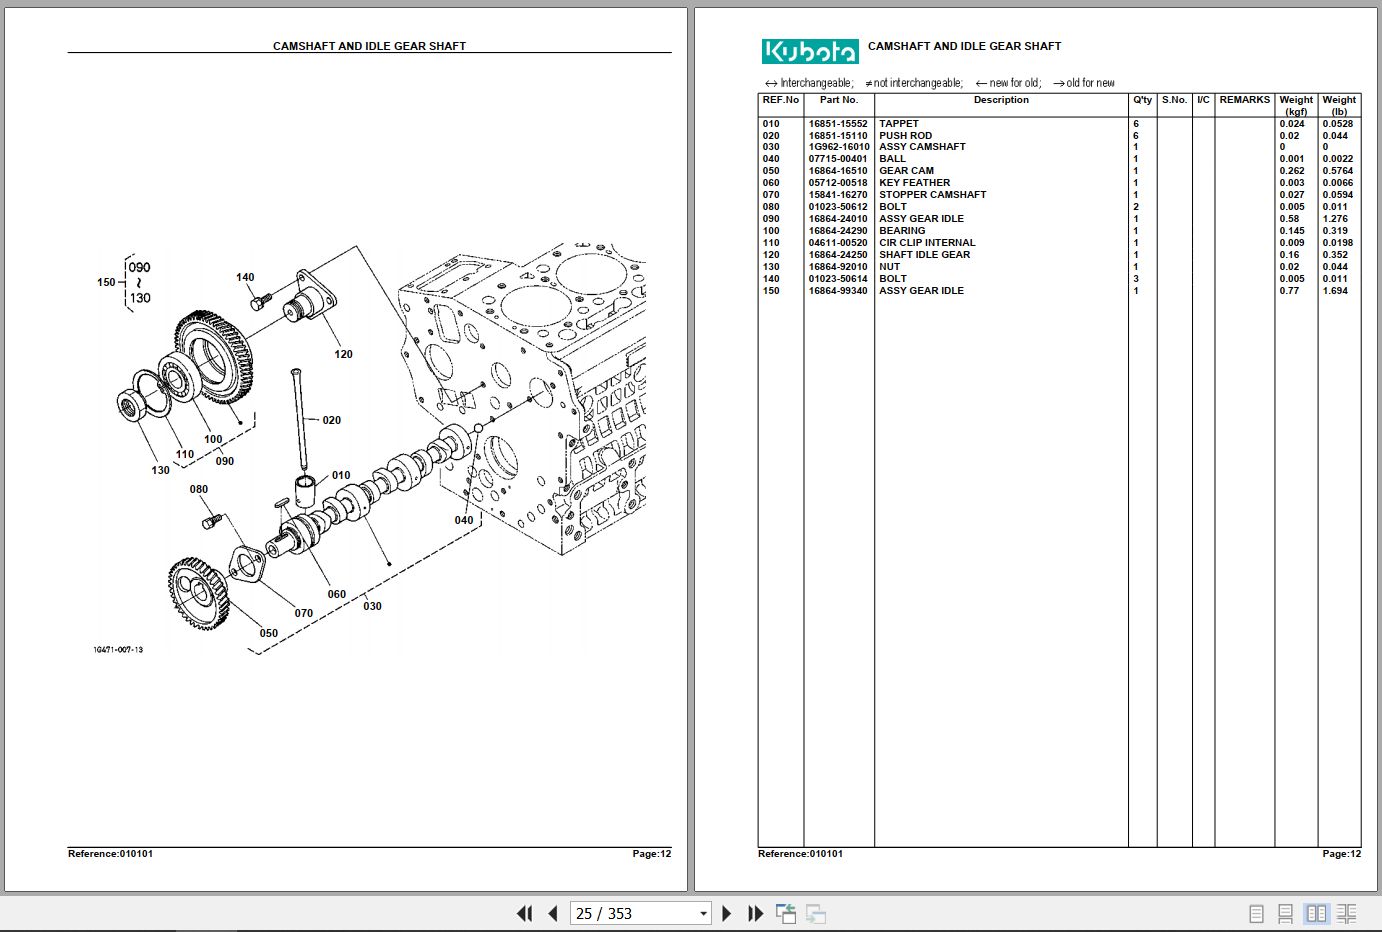Click the Kubota logo on the parts page

coord(810,51)
